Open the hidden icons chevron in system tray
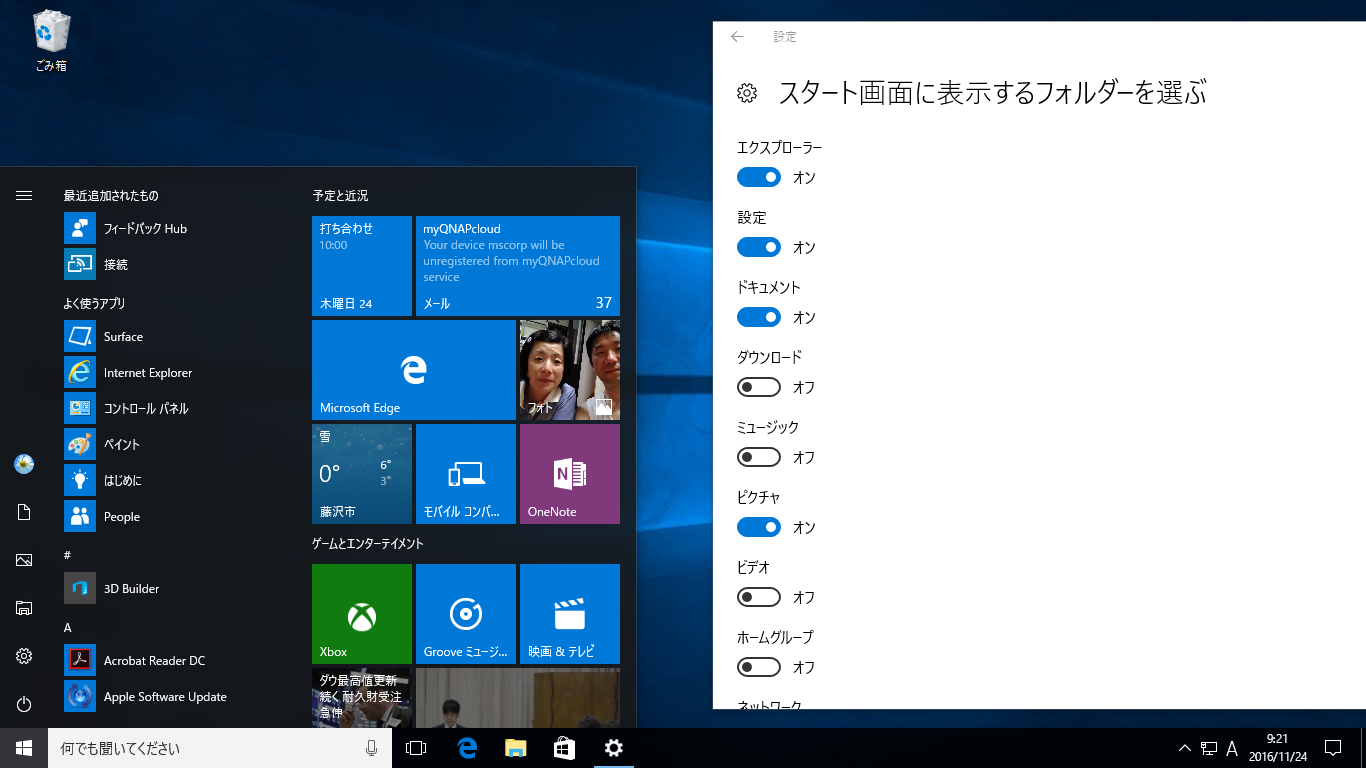 click(1183, 747)
